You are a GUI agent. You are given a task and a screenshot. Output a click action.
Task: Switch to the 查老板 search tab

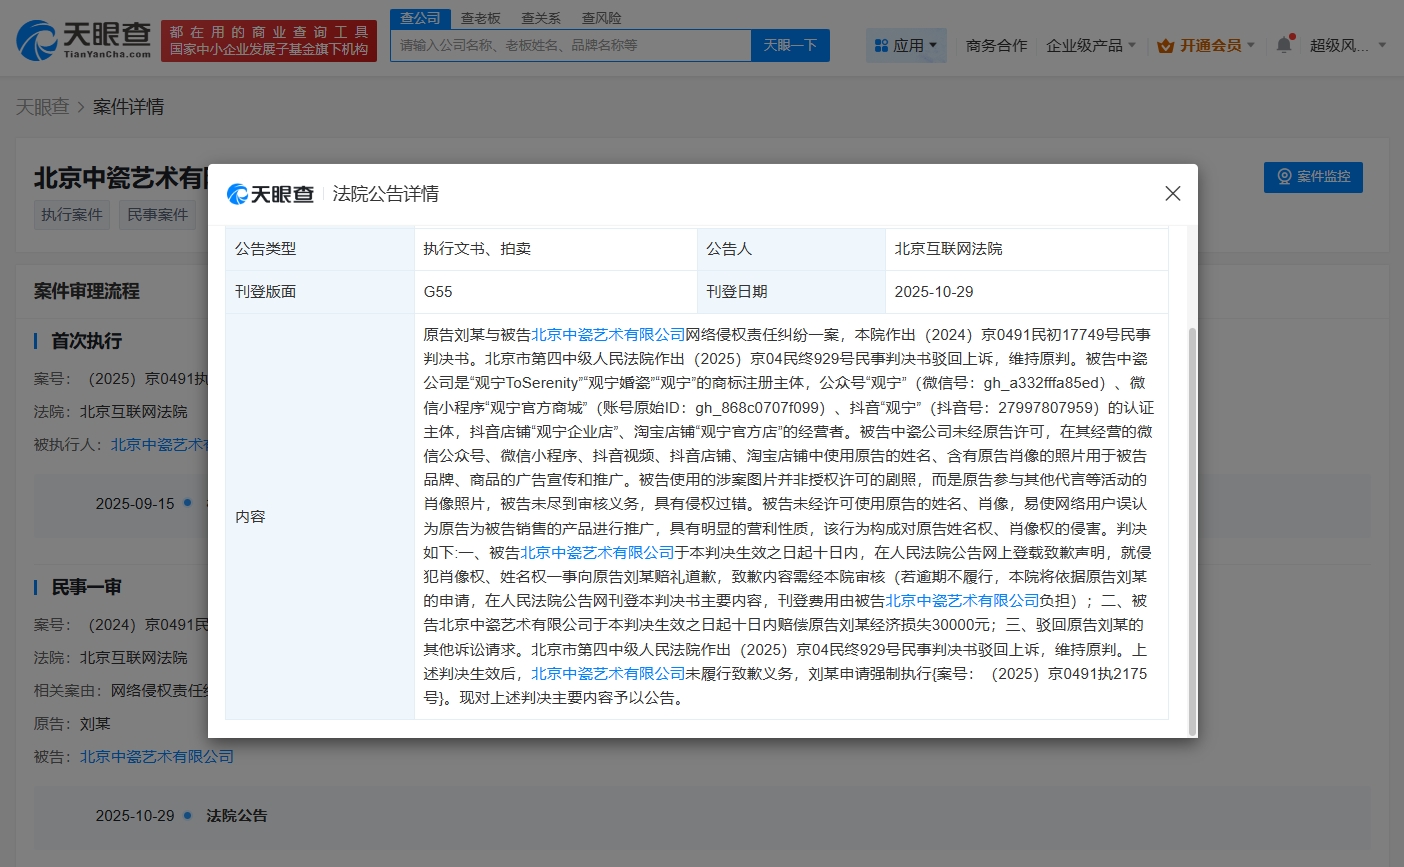click(481, 18)
